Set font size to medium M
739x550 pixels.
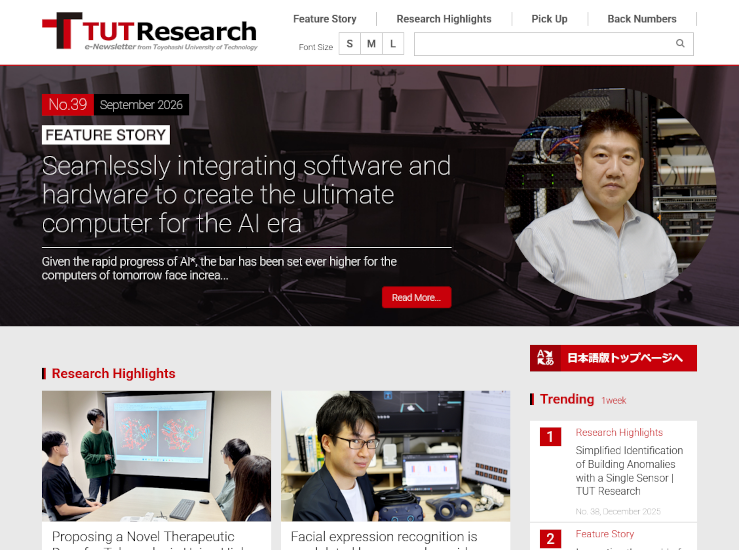click(x=371, y=44)
